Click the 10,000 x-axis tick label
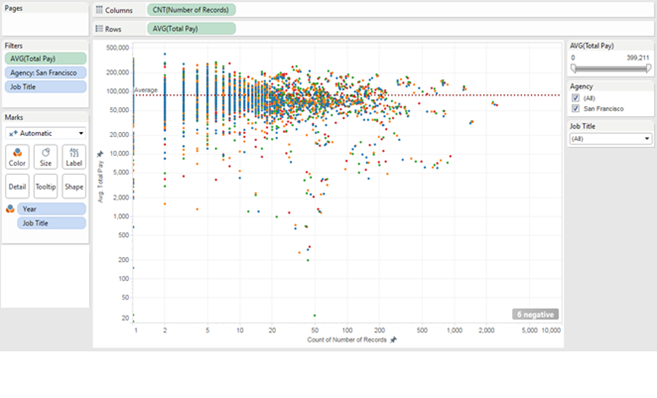This screenshot has height=398, width=657. click(551, 330)
